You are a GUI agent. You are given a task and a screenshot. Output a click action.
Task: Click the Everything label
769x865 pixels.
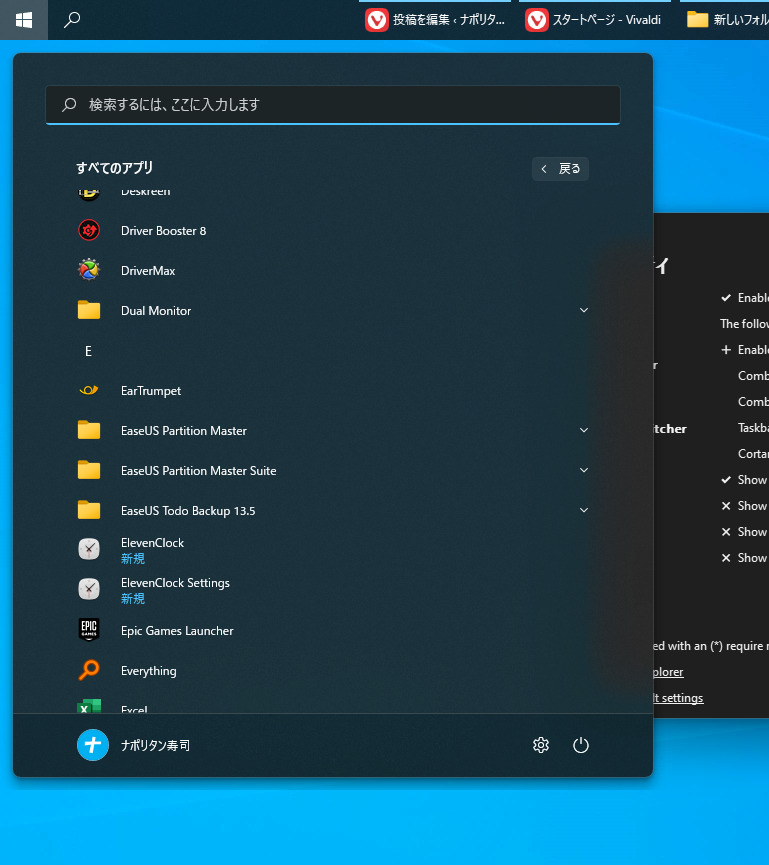(x=148, y=671)
